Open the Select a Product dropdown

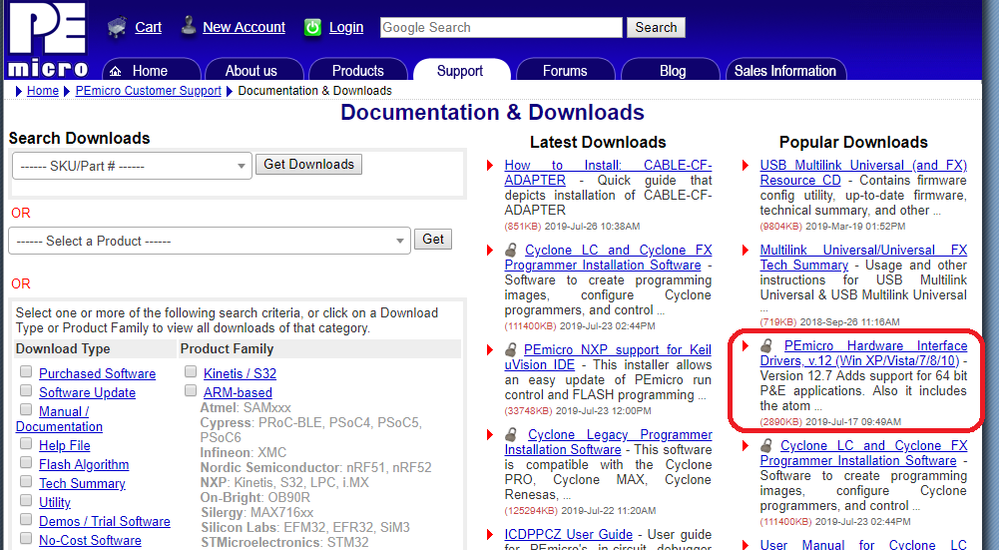(x=209, y=241)
